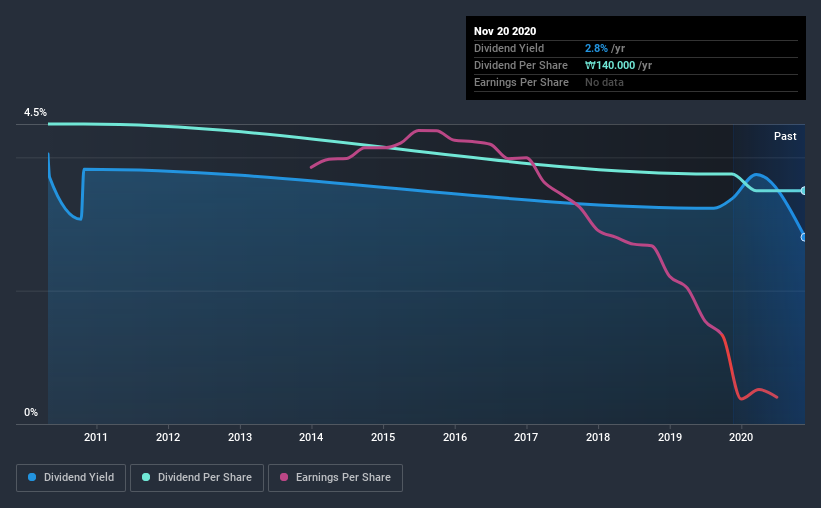
Task: Click the 2017 x-axis label
Action: pos(526,437)
